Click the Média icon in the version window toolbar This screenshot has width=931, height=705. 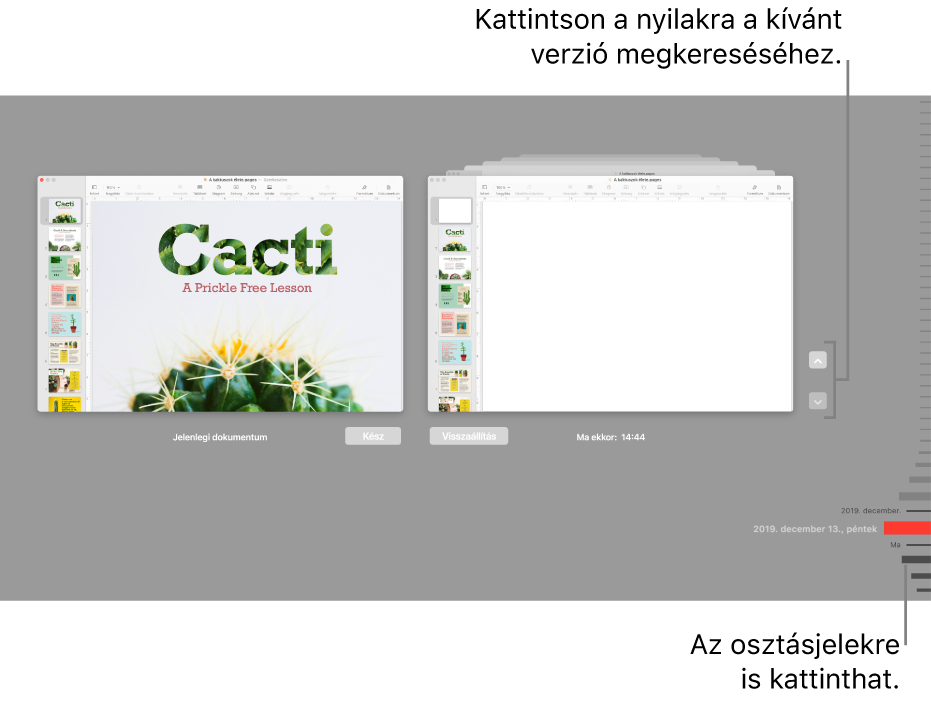659,187
